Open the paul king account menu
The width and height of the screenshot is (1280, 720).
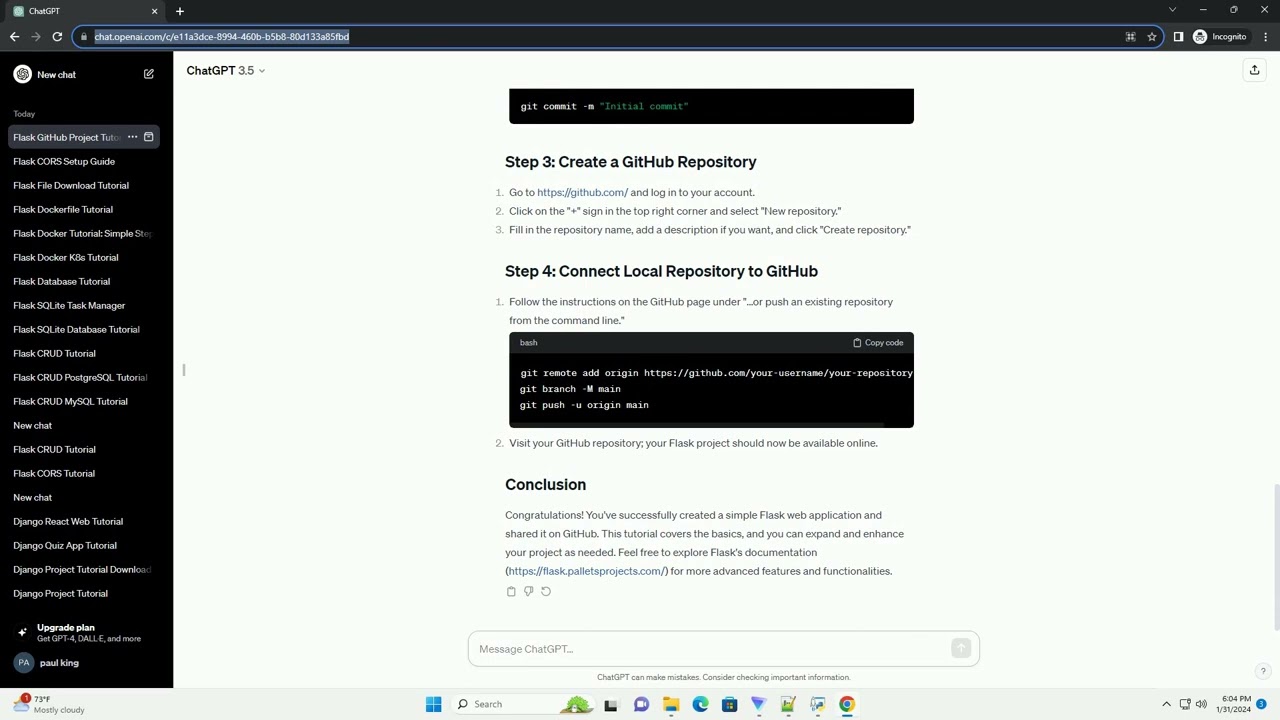click(86, 663)
